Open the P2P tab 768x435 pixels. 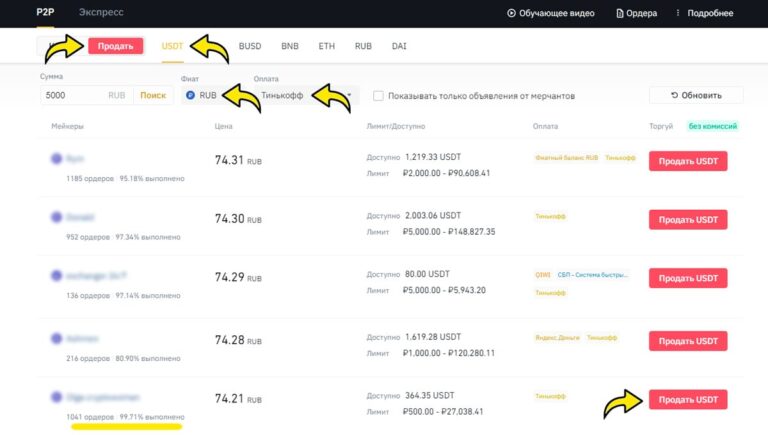45,12
